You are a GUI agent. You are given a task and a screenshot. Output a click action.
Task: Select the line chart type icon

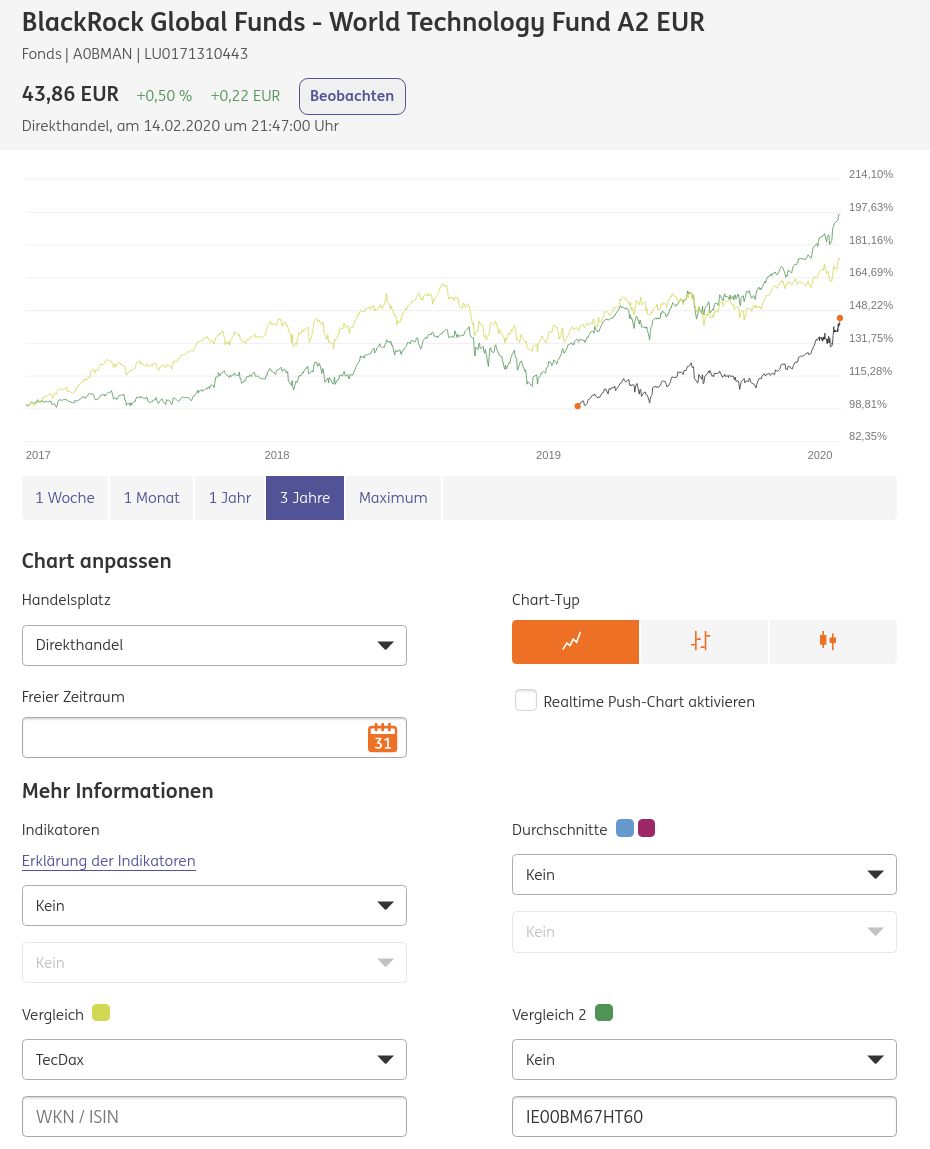[575, 642]
